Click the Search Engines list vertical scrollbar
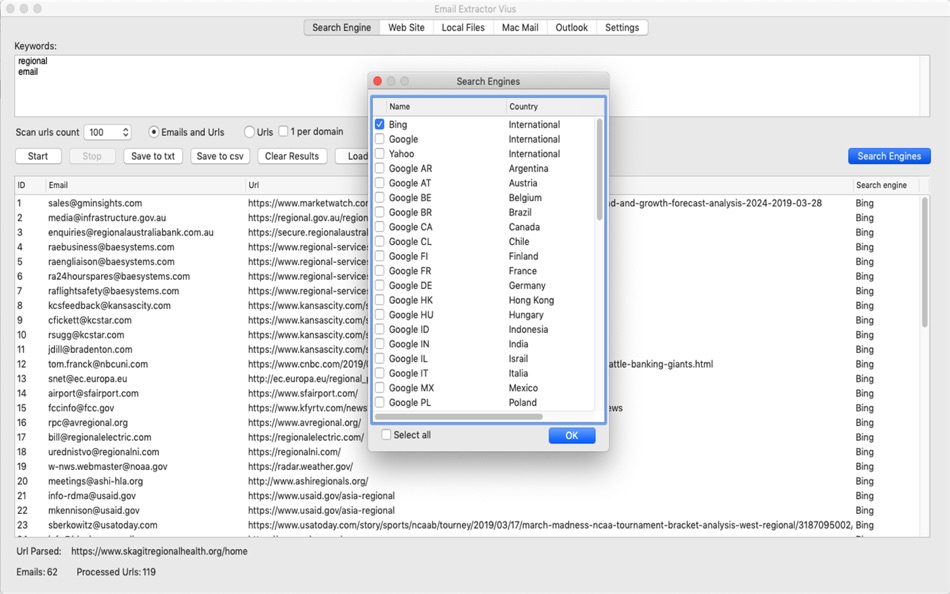 click(599, 170)
